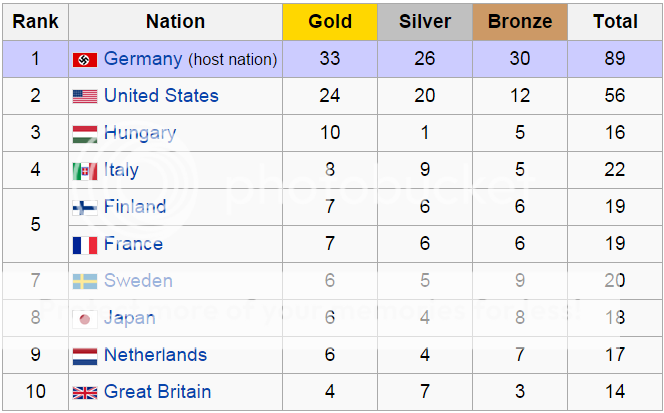Viewport: 664px width, 413px height.
Task: Open the Germany link
Action: pyautogui.click(x=143, y=59)
